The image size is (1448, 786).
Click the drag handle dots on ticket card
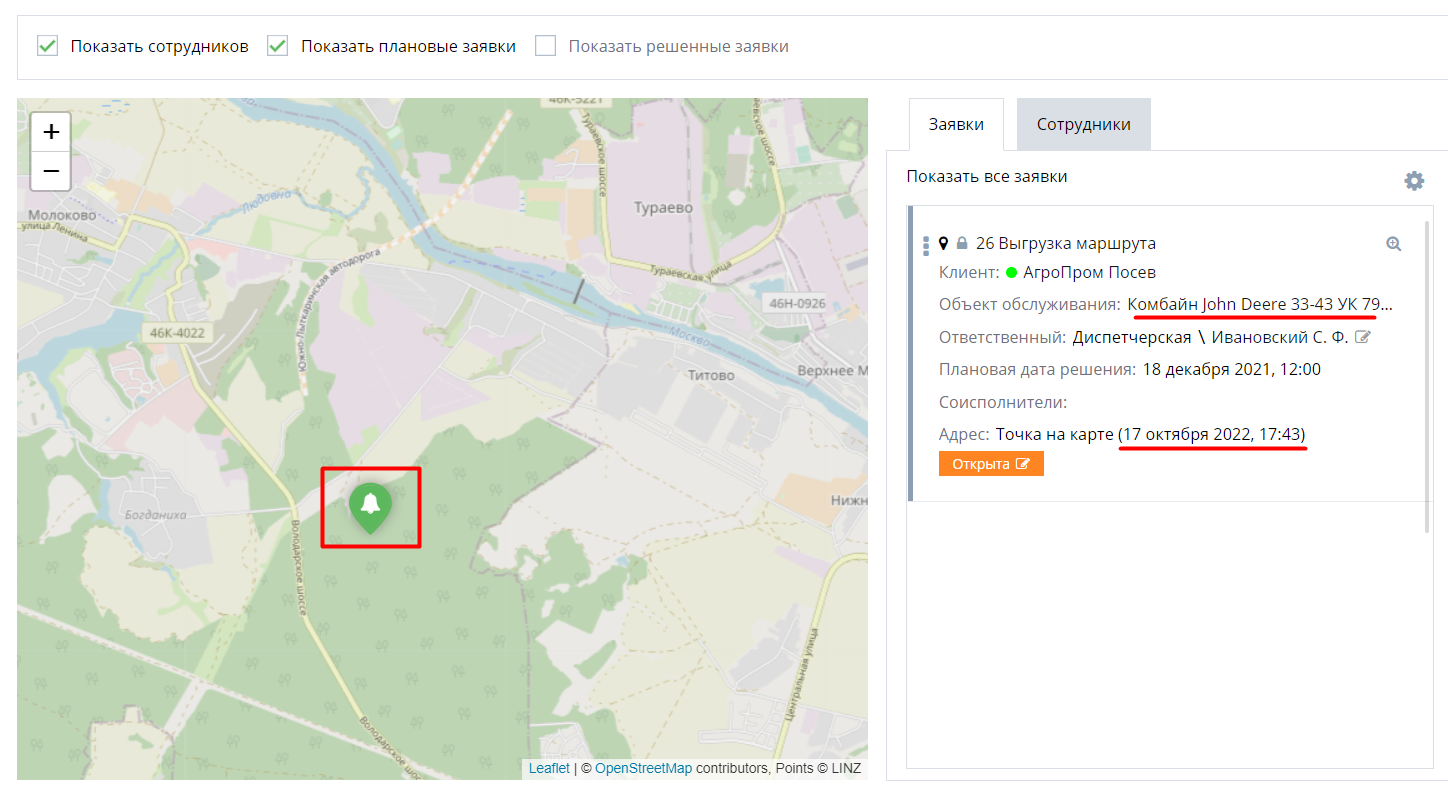point(925,243)
